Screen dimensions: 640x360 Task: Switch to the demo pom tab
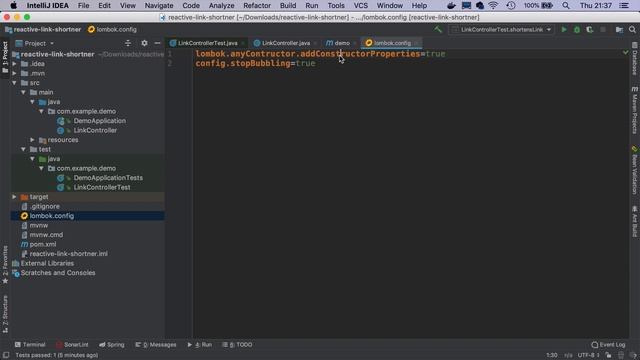point(341,43)
